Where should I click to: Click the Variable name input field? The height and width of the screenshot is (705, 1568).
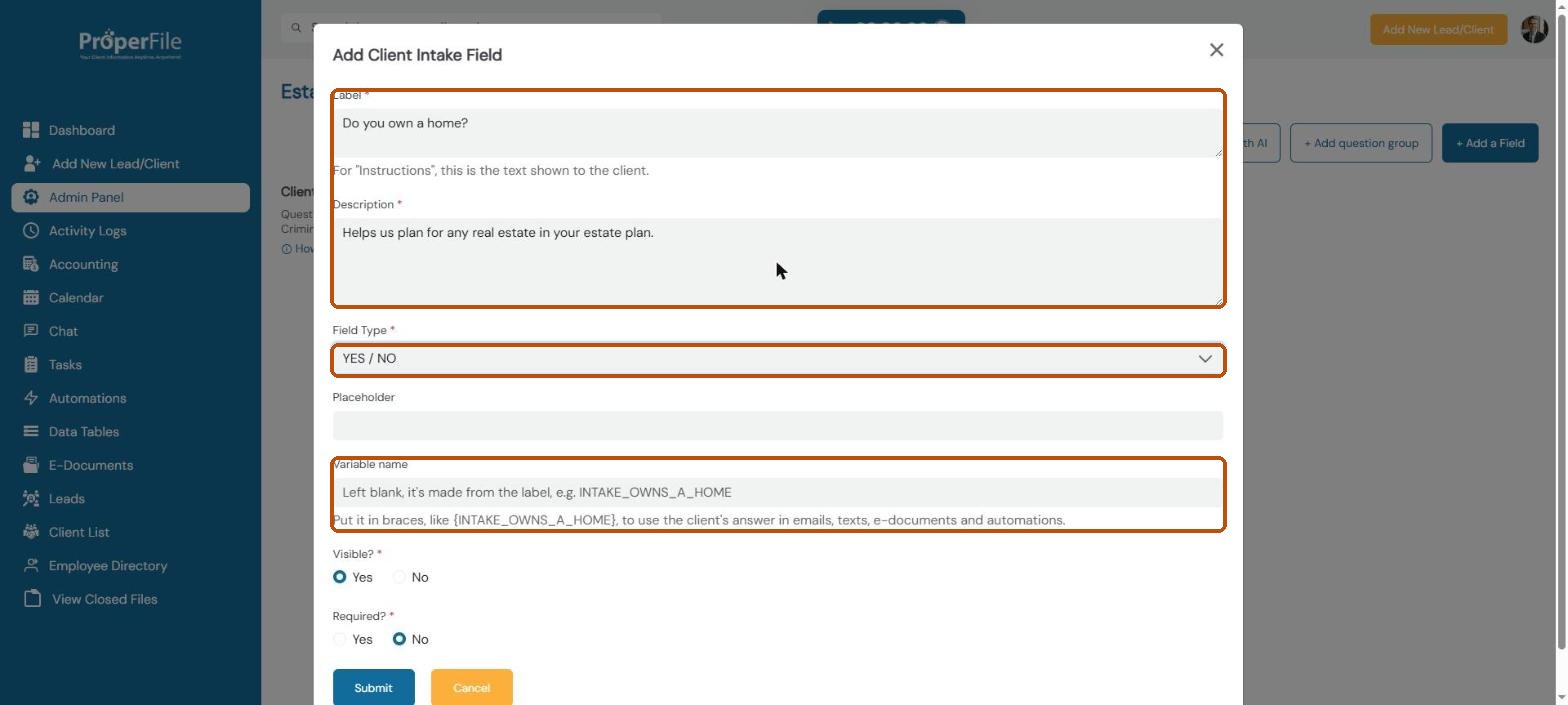pyautogui.click(x=778, y=492)
